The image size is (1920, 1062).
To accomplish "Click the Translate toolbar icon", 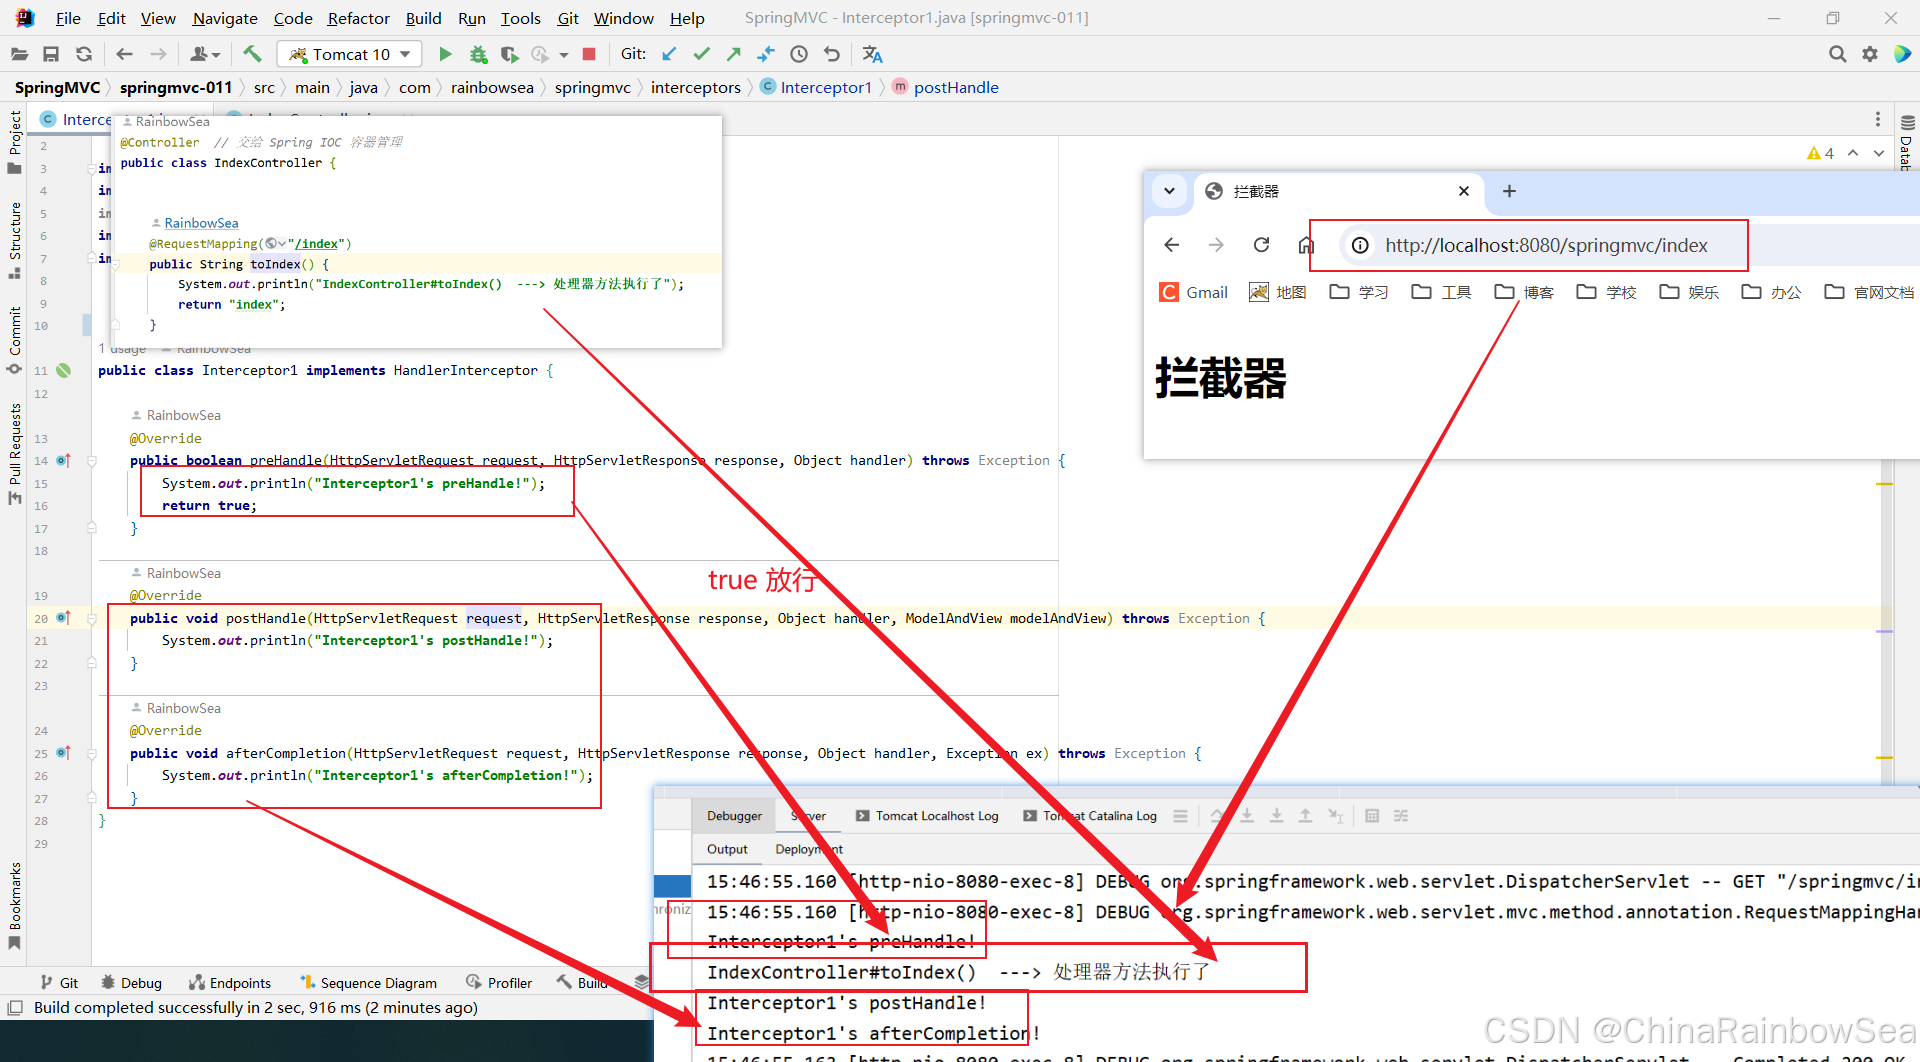I will tap(873, 54).
